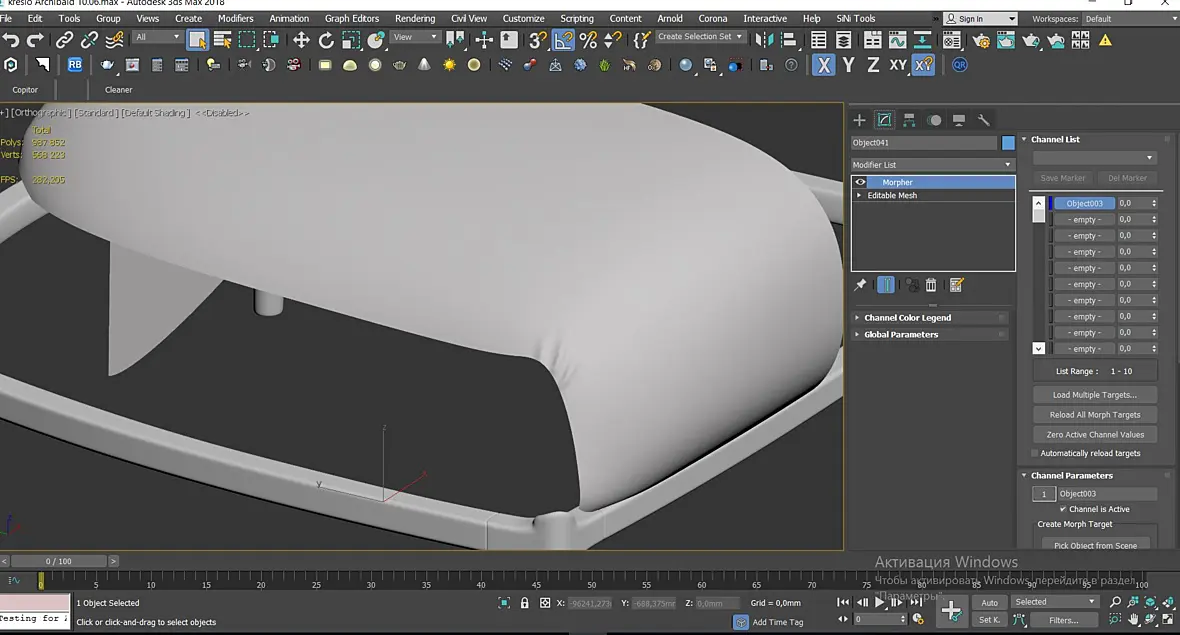Viewport: 1180px width, 635px height.
Task: Open the Graph Editors menu
Action: coord(351,18)
